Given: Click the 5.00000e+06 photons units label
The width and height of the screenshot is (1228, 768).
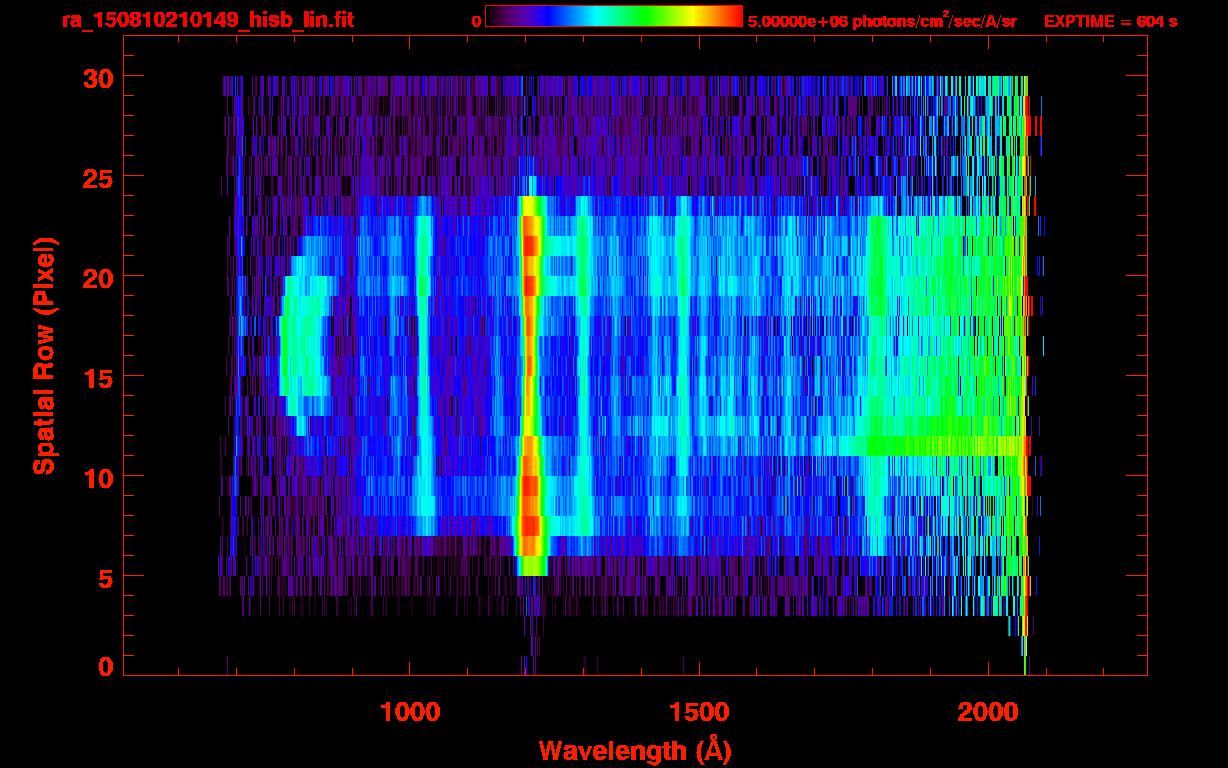Looking at the screenshot, I should [x=882, y=21].
